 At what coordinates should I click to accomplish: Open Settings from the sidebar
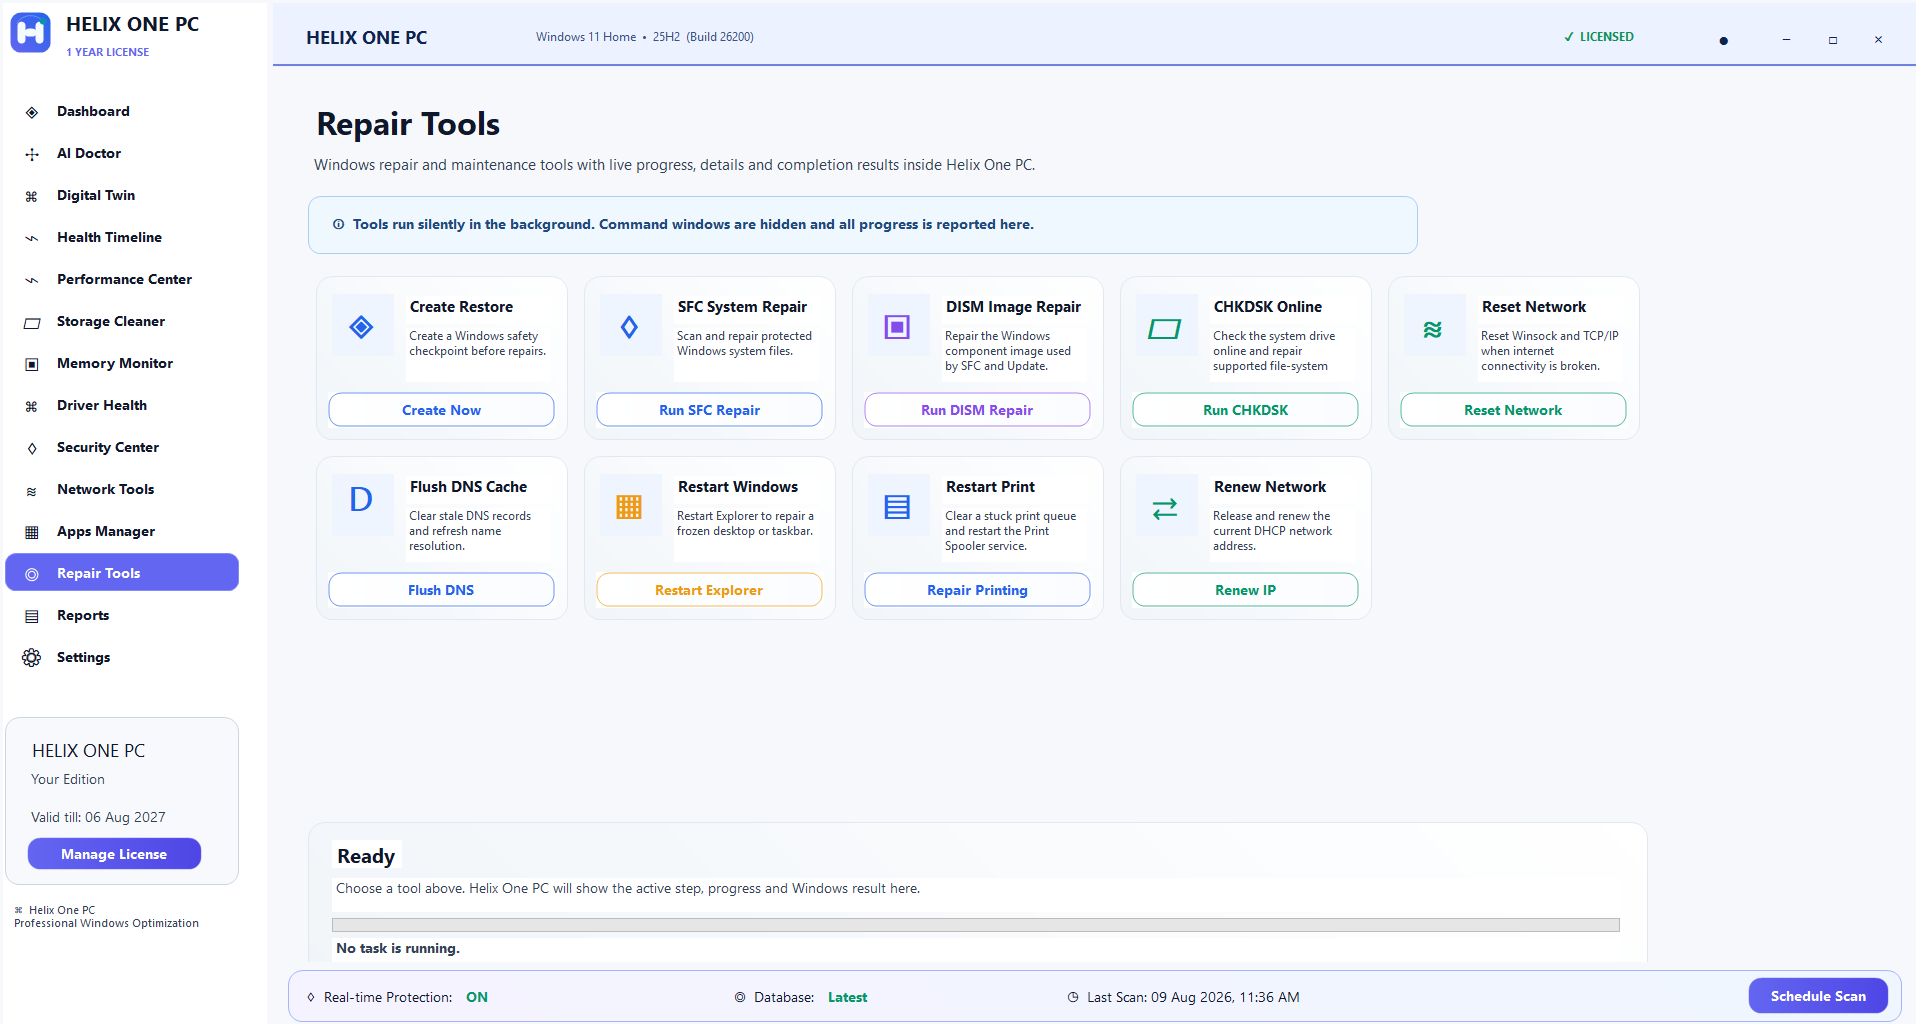coord(122,657)
